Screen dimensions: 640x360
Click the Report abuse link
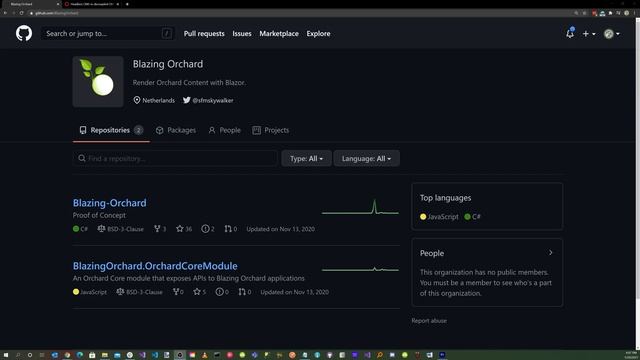pyautogui.click(x=429, y=321)
